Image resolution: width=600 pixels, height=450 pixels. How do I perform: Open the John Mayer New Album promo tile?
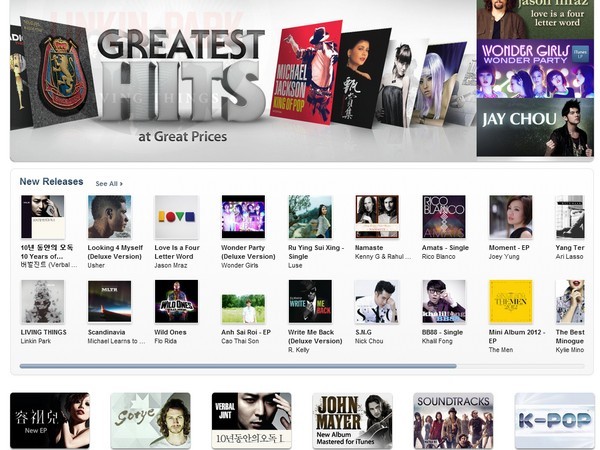coord(352,421)
